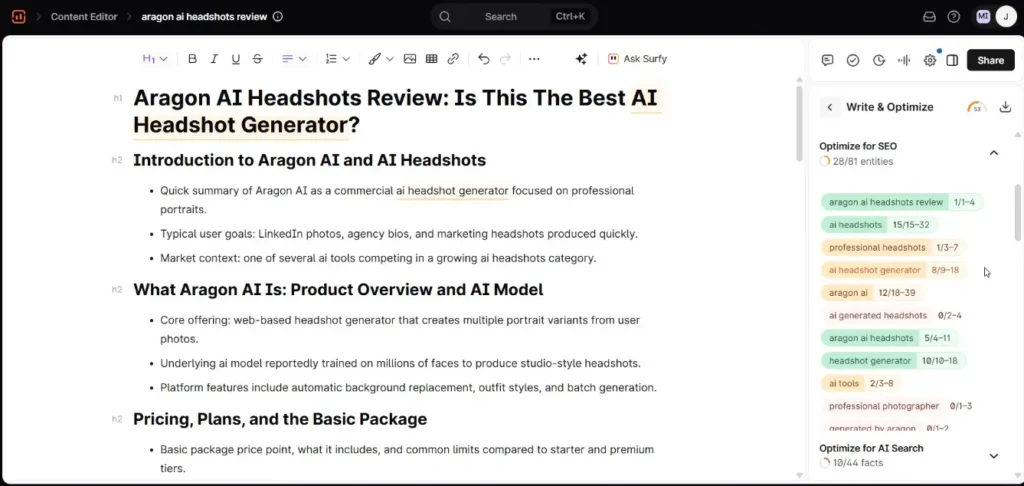Toggle bold formatting
Image resolution: width=1024 pixels, height=486 pixels.
click(192, 59)
